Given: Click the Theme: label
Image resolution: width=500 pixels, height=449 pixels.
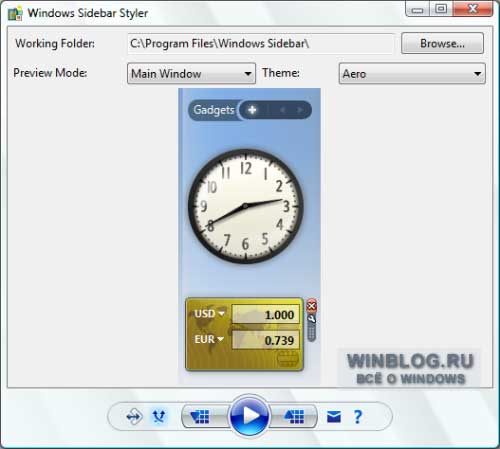Looking at the screenshot, I should [x=281, y=73].
